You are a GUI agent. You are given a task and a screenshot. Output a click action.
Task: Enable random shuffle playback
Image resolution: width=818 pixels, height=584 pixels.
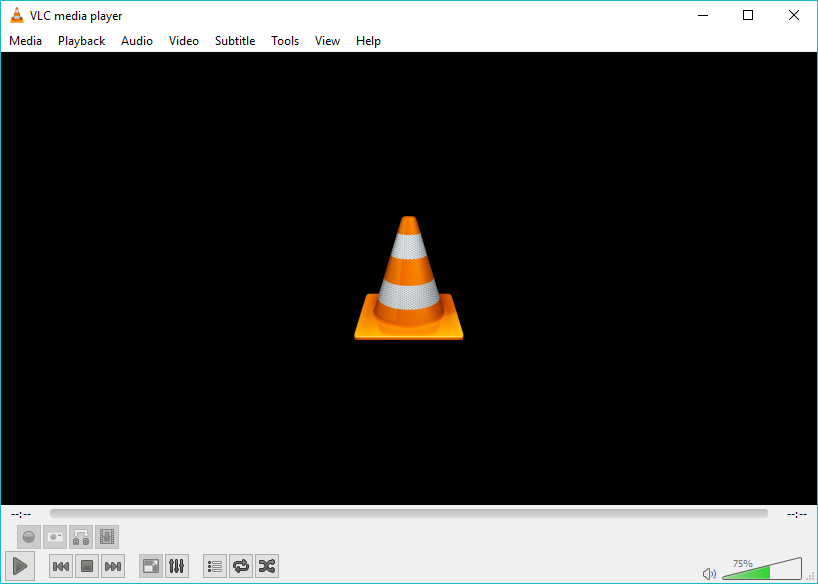pyautogui.click(x=266, y=566)
